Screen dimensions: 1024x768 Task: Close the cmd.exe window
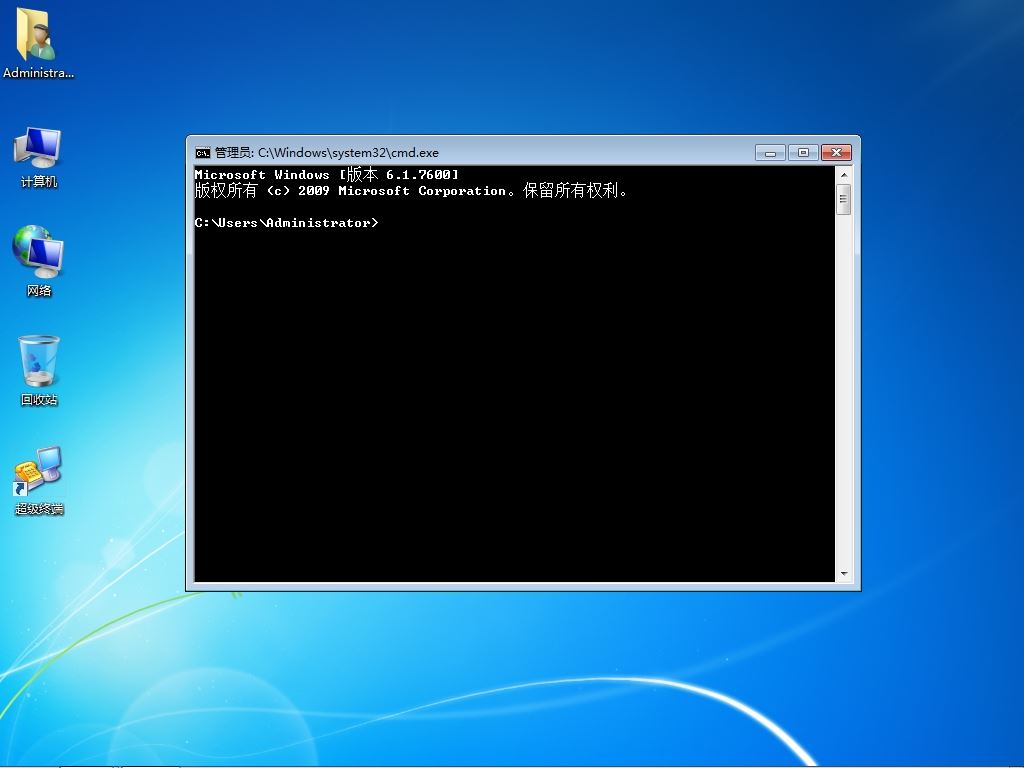[837, 153]
